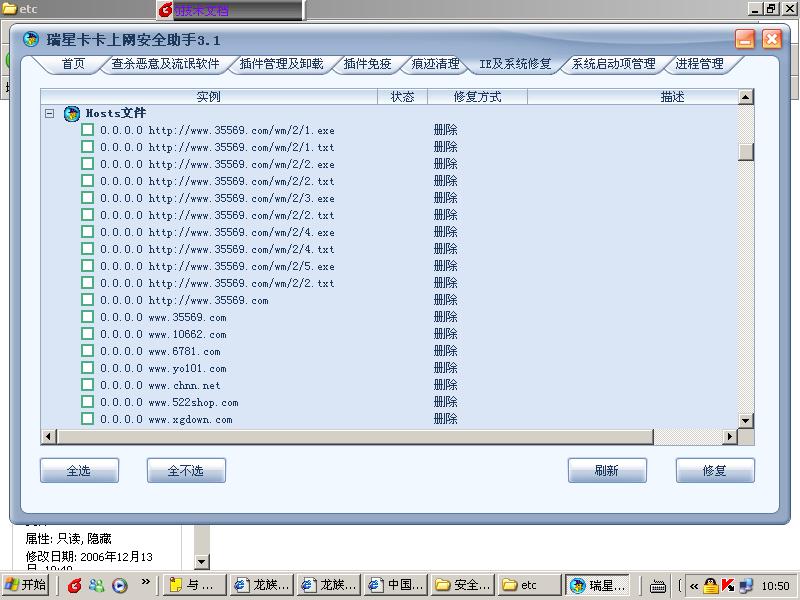The image size is (800, 600).
Task: Go to the 痕迹清理 tab
Action: click(435, 64)
